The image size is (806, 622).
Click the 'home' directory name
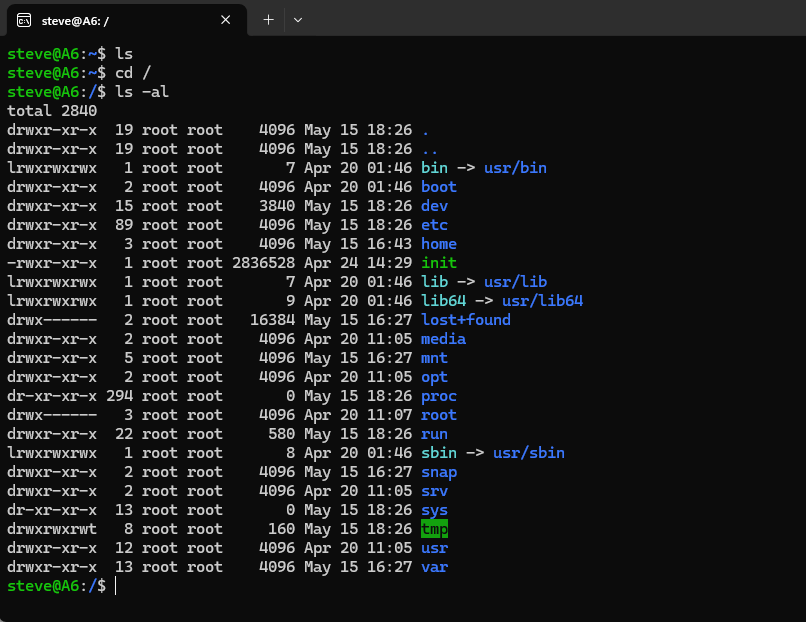(x=438, y=244)
